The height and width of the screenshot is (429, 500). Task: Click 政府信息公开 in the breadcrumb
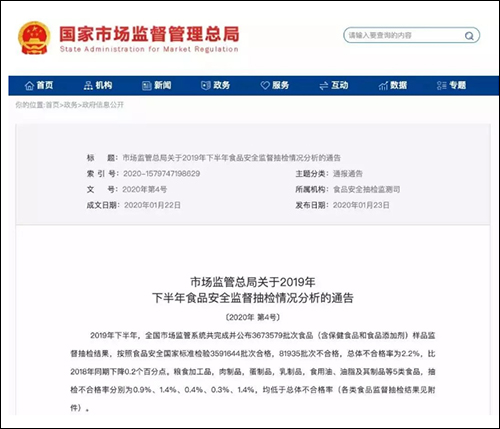pyautogui.click(x=103, y=105)
